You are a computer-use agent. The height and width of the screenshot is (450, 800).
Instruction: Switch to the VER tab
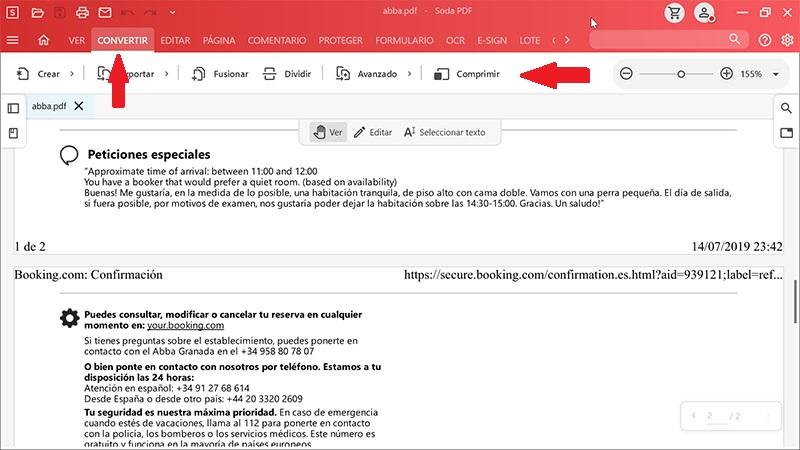pyautogui.click(x=77, y=40)
